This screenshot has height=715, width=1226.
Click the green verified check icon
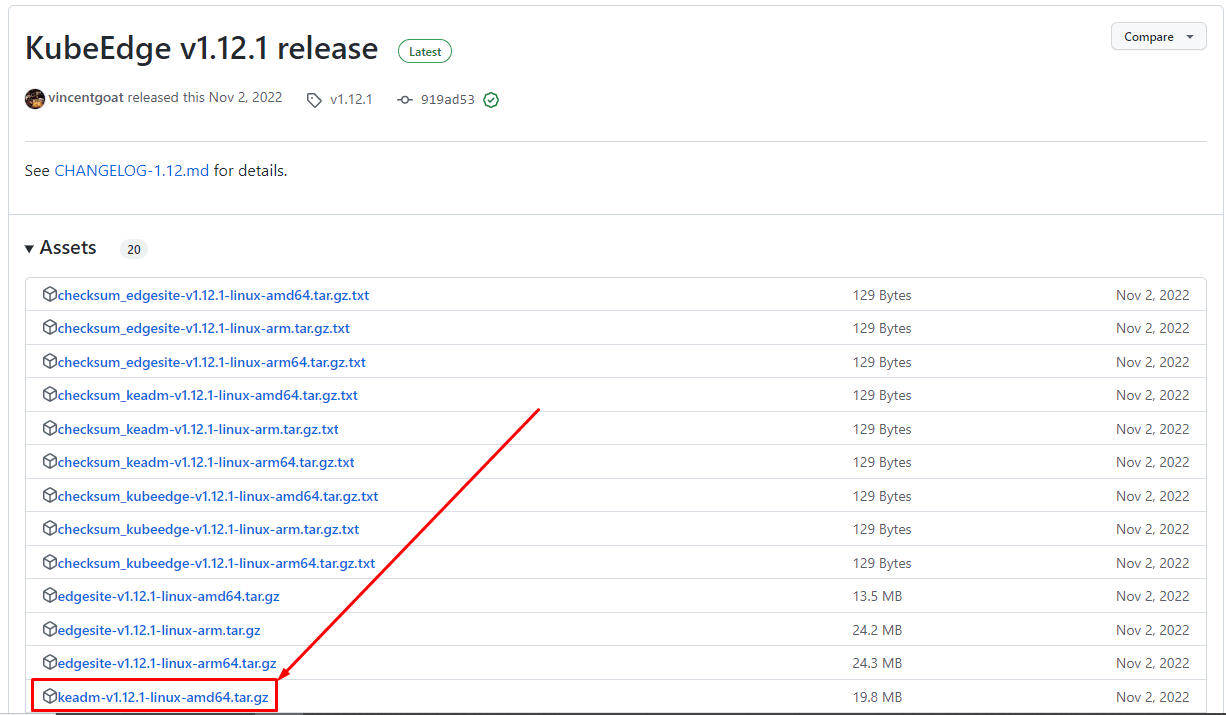coord(491,100)
